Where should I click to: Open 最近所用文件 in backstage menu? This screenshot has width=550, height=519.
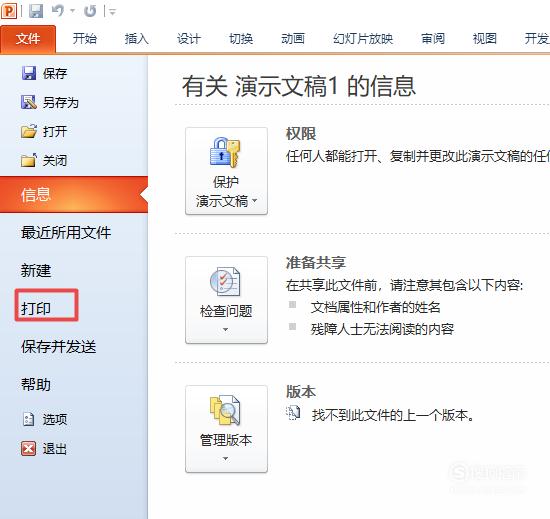pyautogui.click(x=66, y=232)
